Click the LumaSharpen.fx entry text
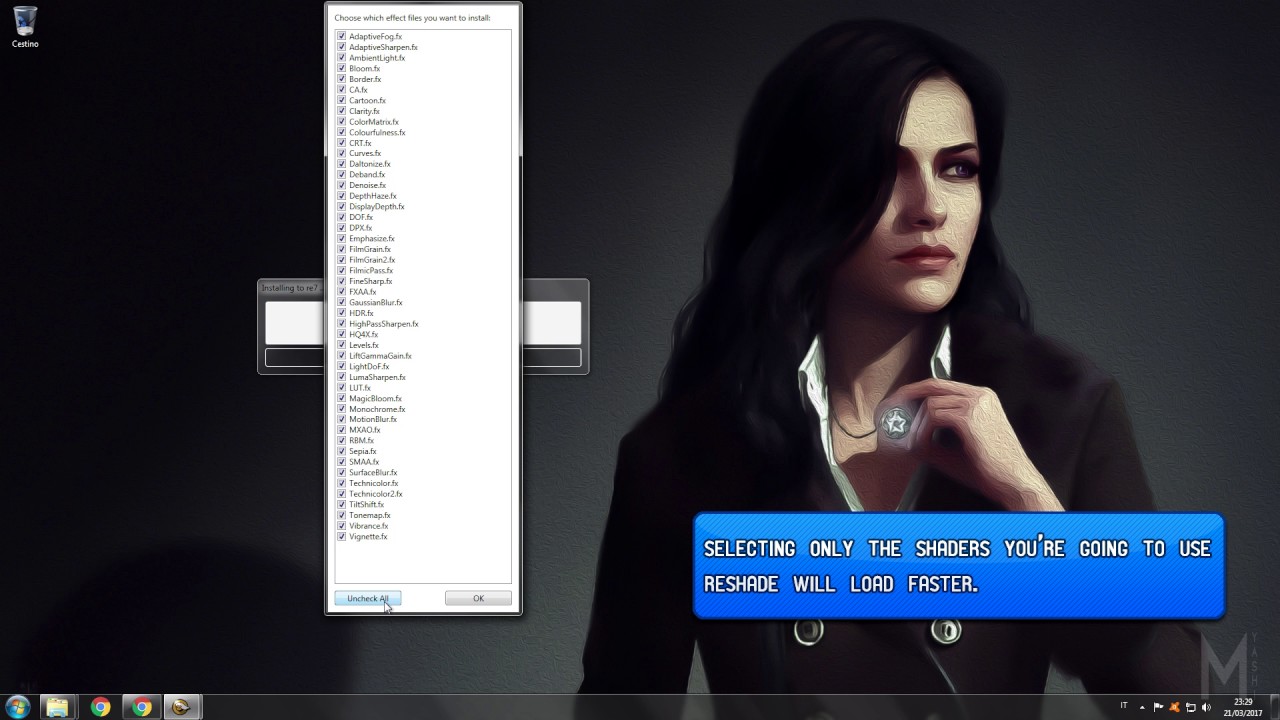 click(377, 377)
